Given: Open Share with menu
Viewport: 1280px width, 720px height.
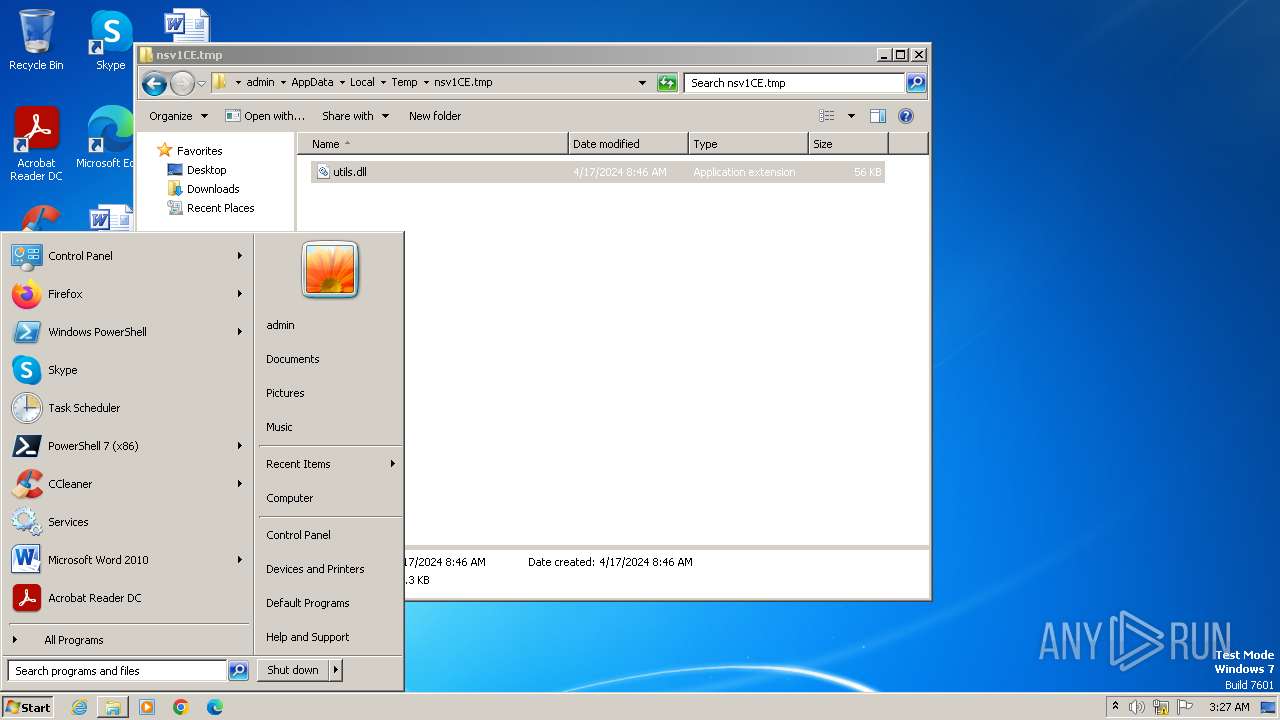Looking at the screenshot, I should [354, 116].
